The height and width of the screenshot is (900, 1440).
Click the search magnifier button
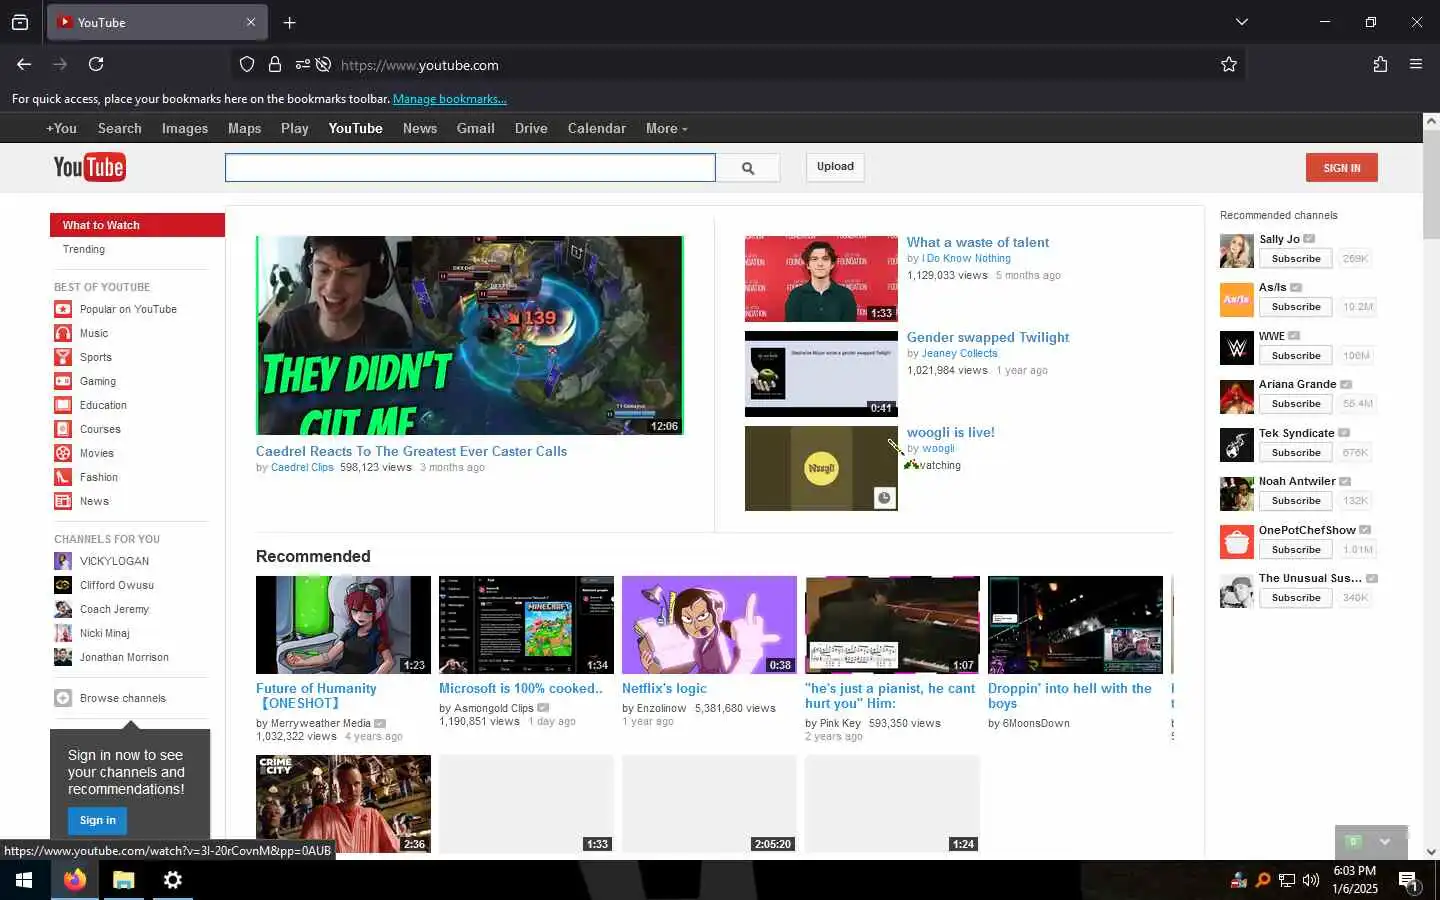[x=748, y=168]
